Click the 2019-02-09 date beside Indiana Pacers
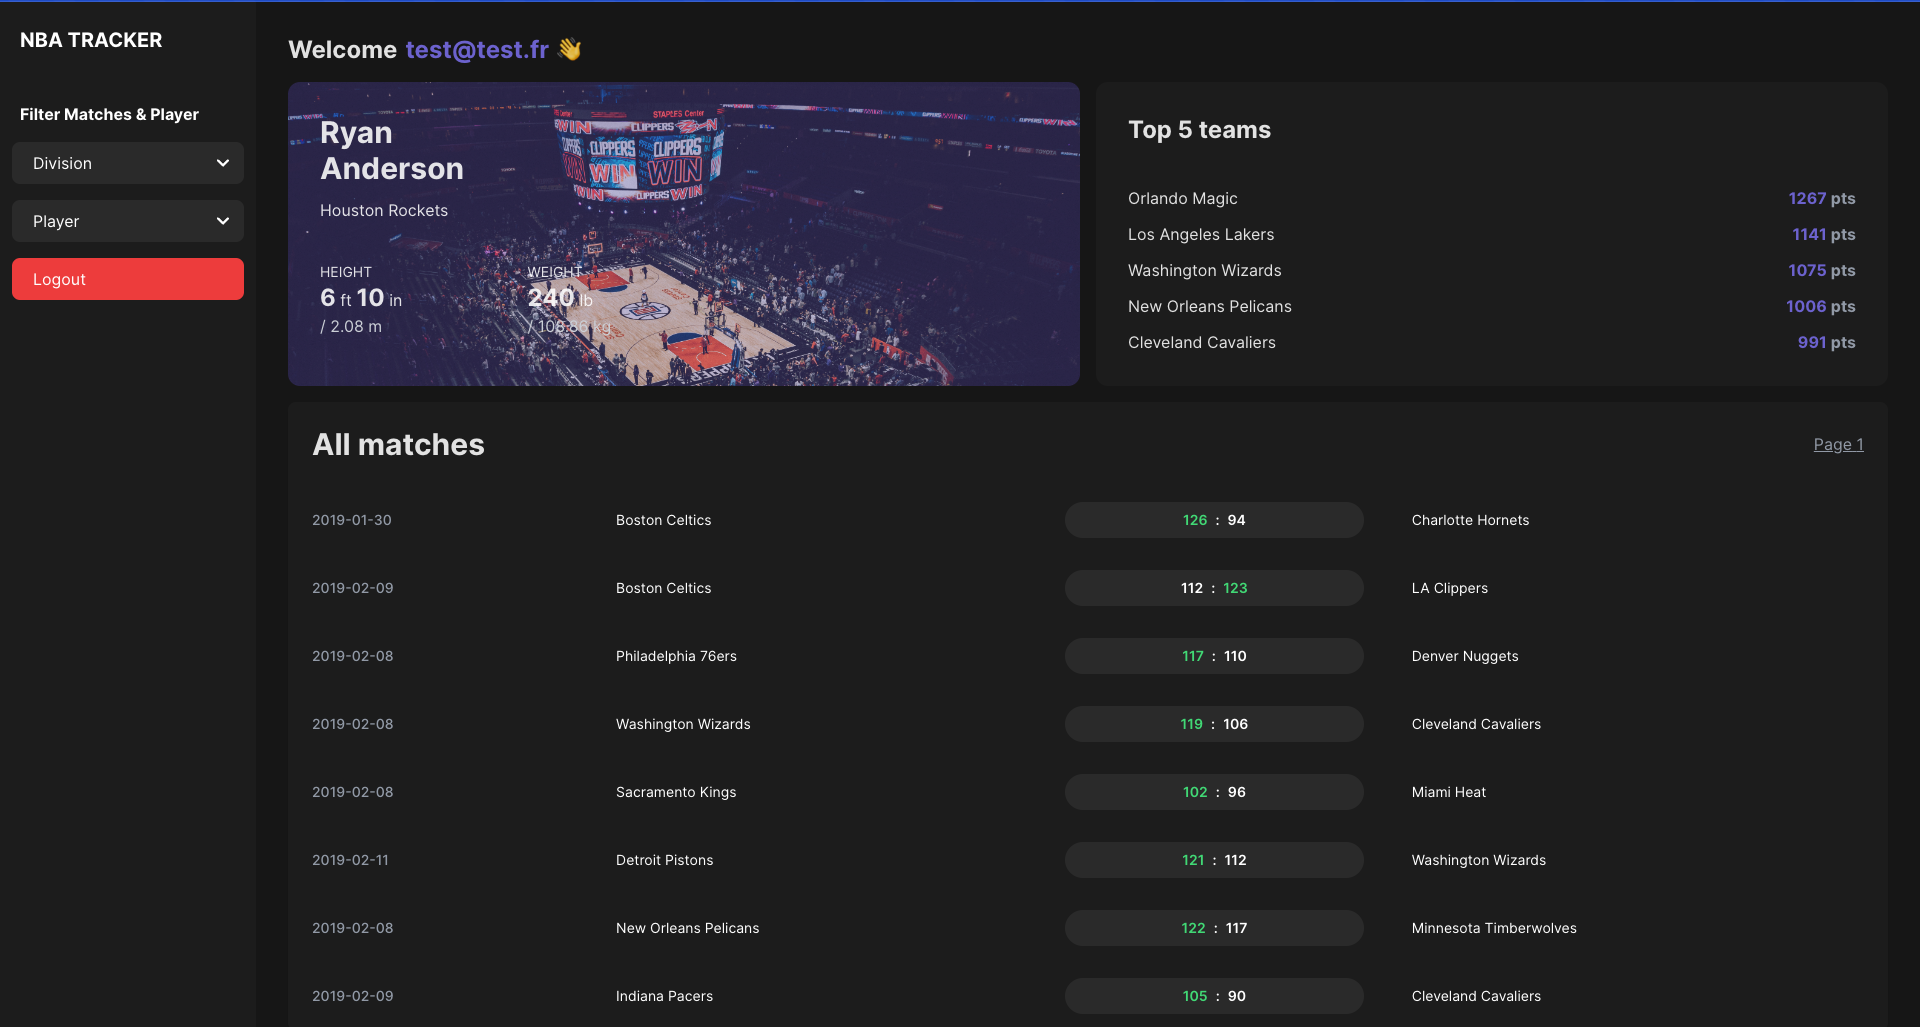Viewport: 1920px width, 1027px height. (x=353, y=996)
